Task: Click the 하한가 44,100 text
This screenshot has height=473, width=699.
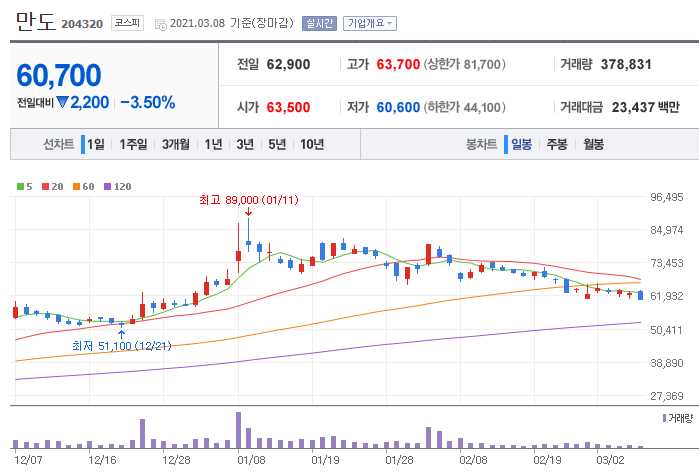Action: 464,107
